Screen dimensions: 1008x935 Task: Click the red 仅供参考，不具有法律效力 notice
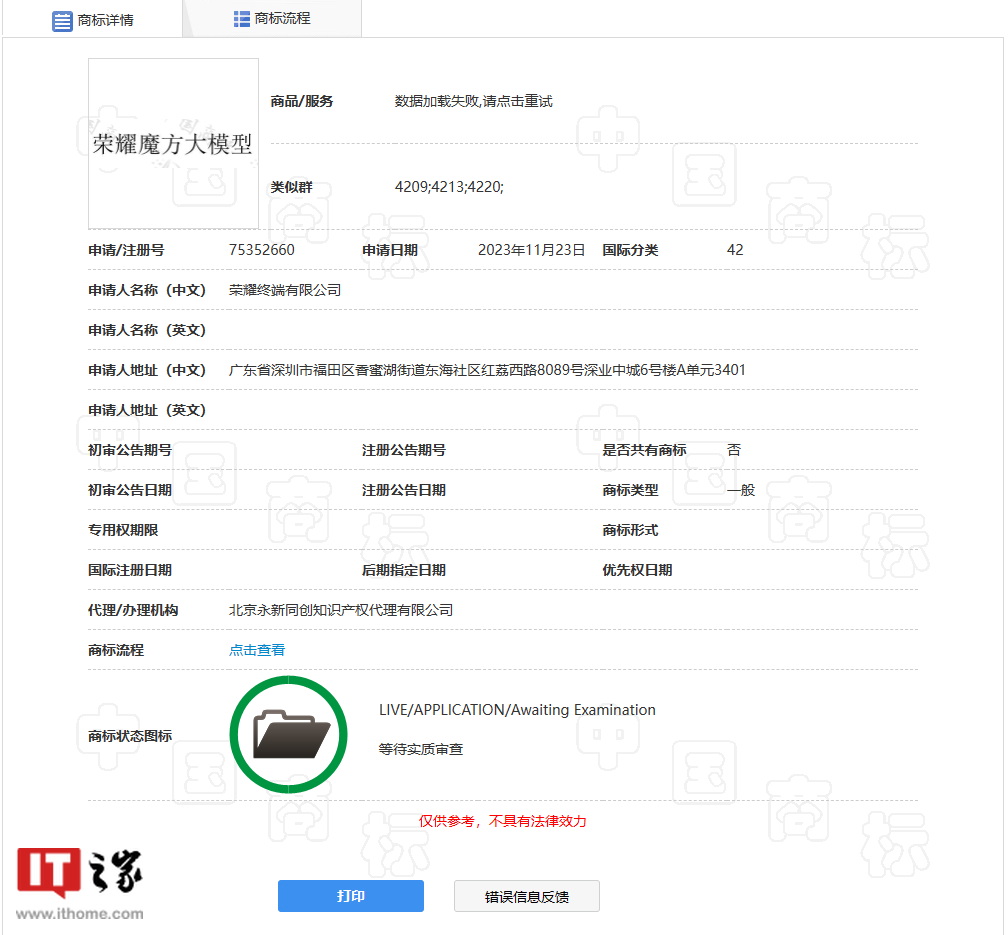(502, 821)
